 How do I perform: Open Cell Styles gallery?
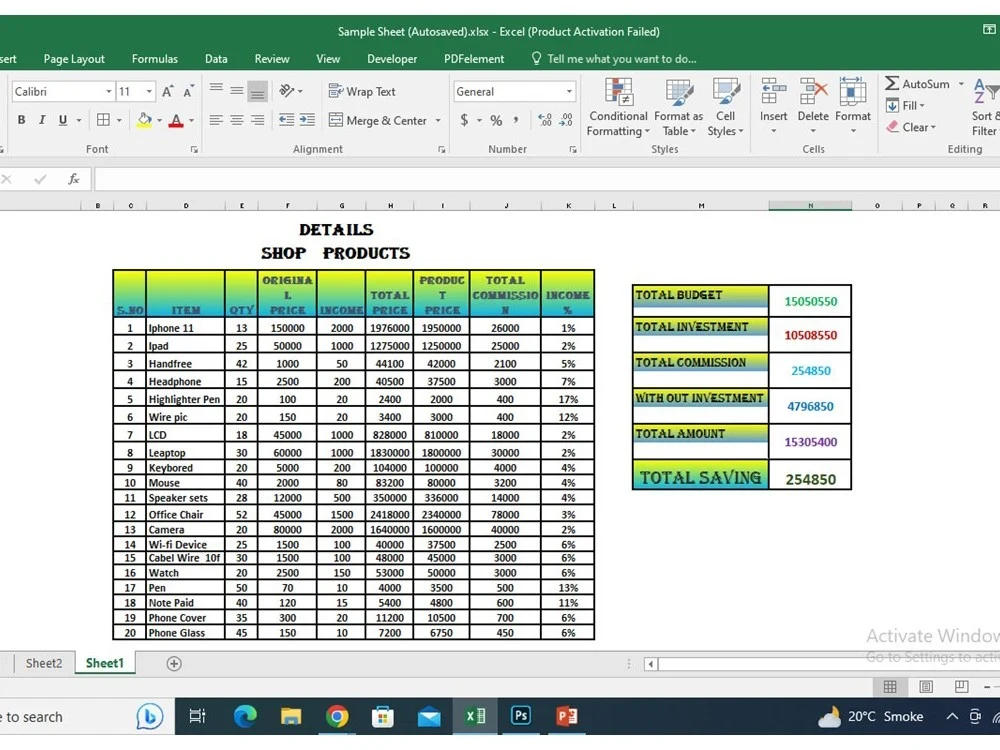pos(725,107)
